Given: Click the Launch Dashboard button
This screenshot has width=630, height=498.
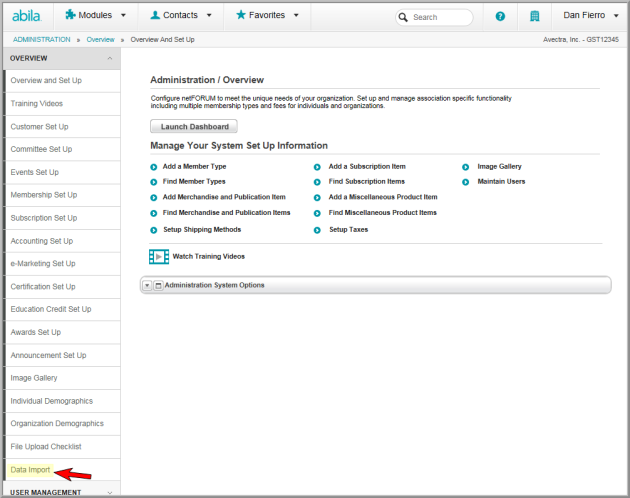Looking at the screenshot, I should [194, 127].
